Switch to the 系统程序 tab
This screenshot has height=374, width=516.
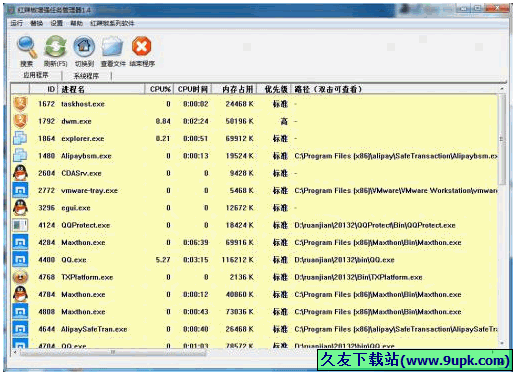(86, 76)
